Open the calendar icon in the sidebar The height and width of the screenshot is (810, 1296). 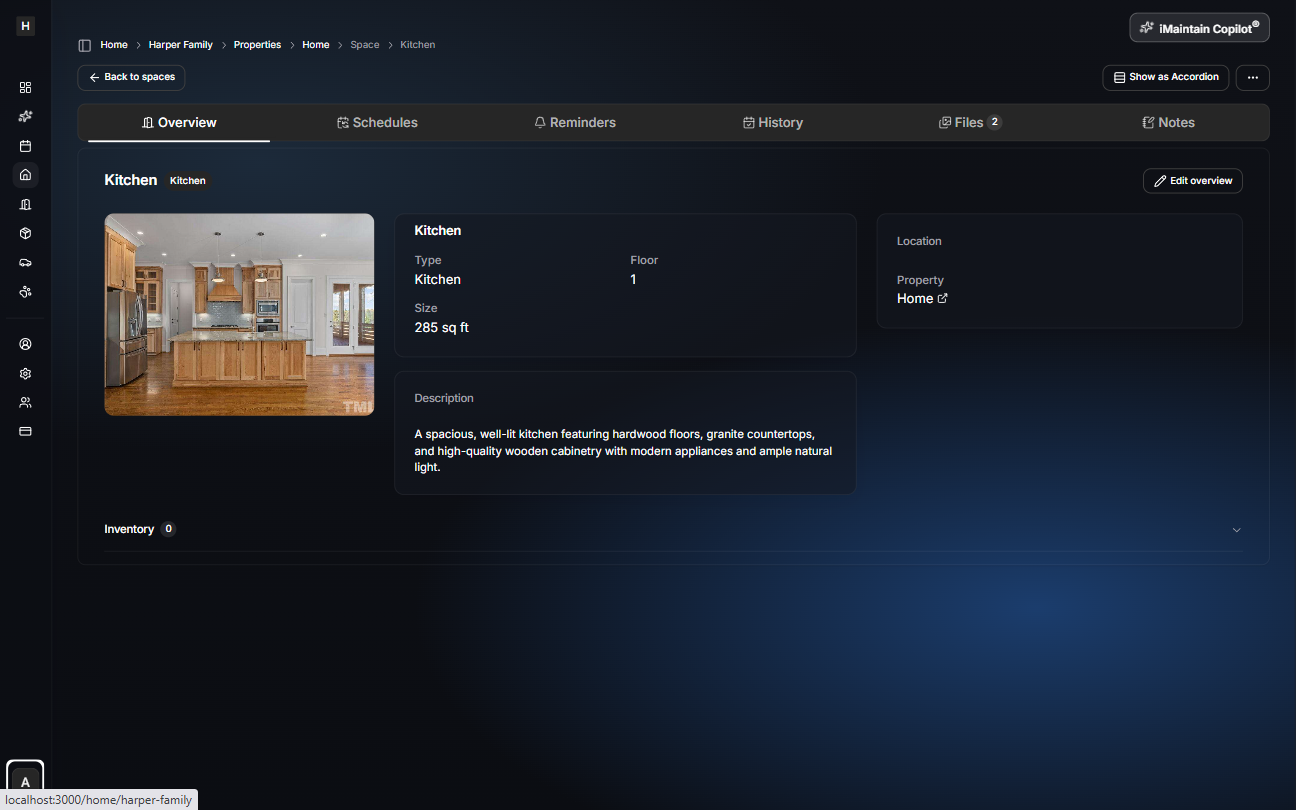[x=25, y=145]
